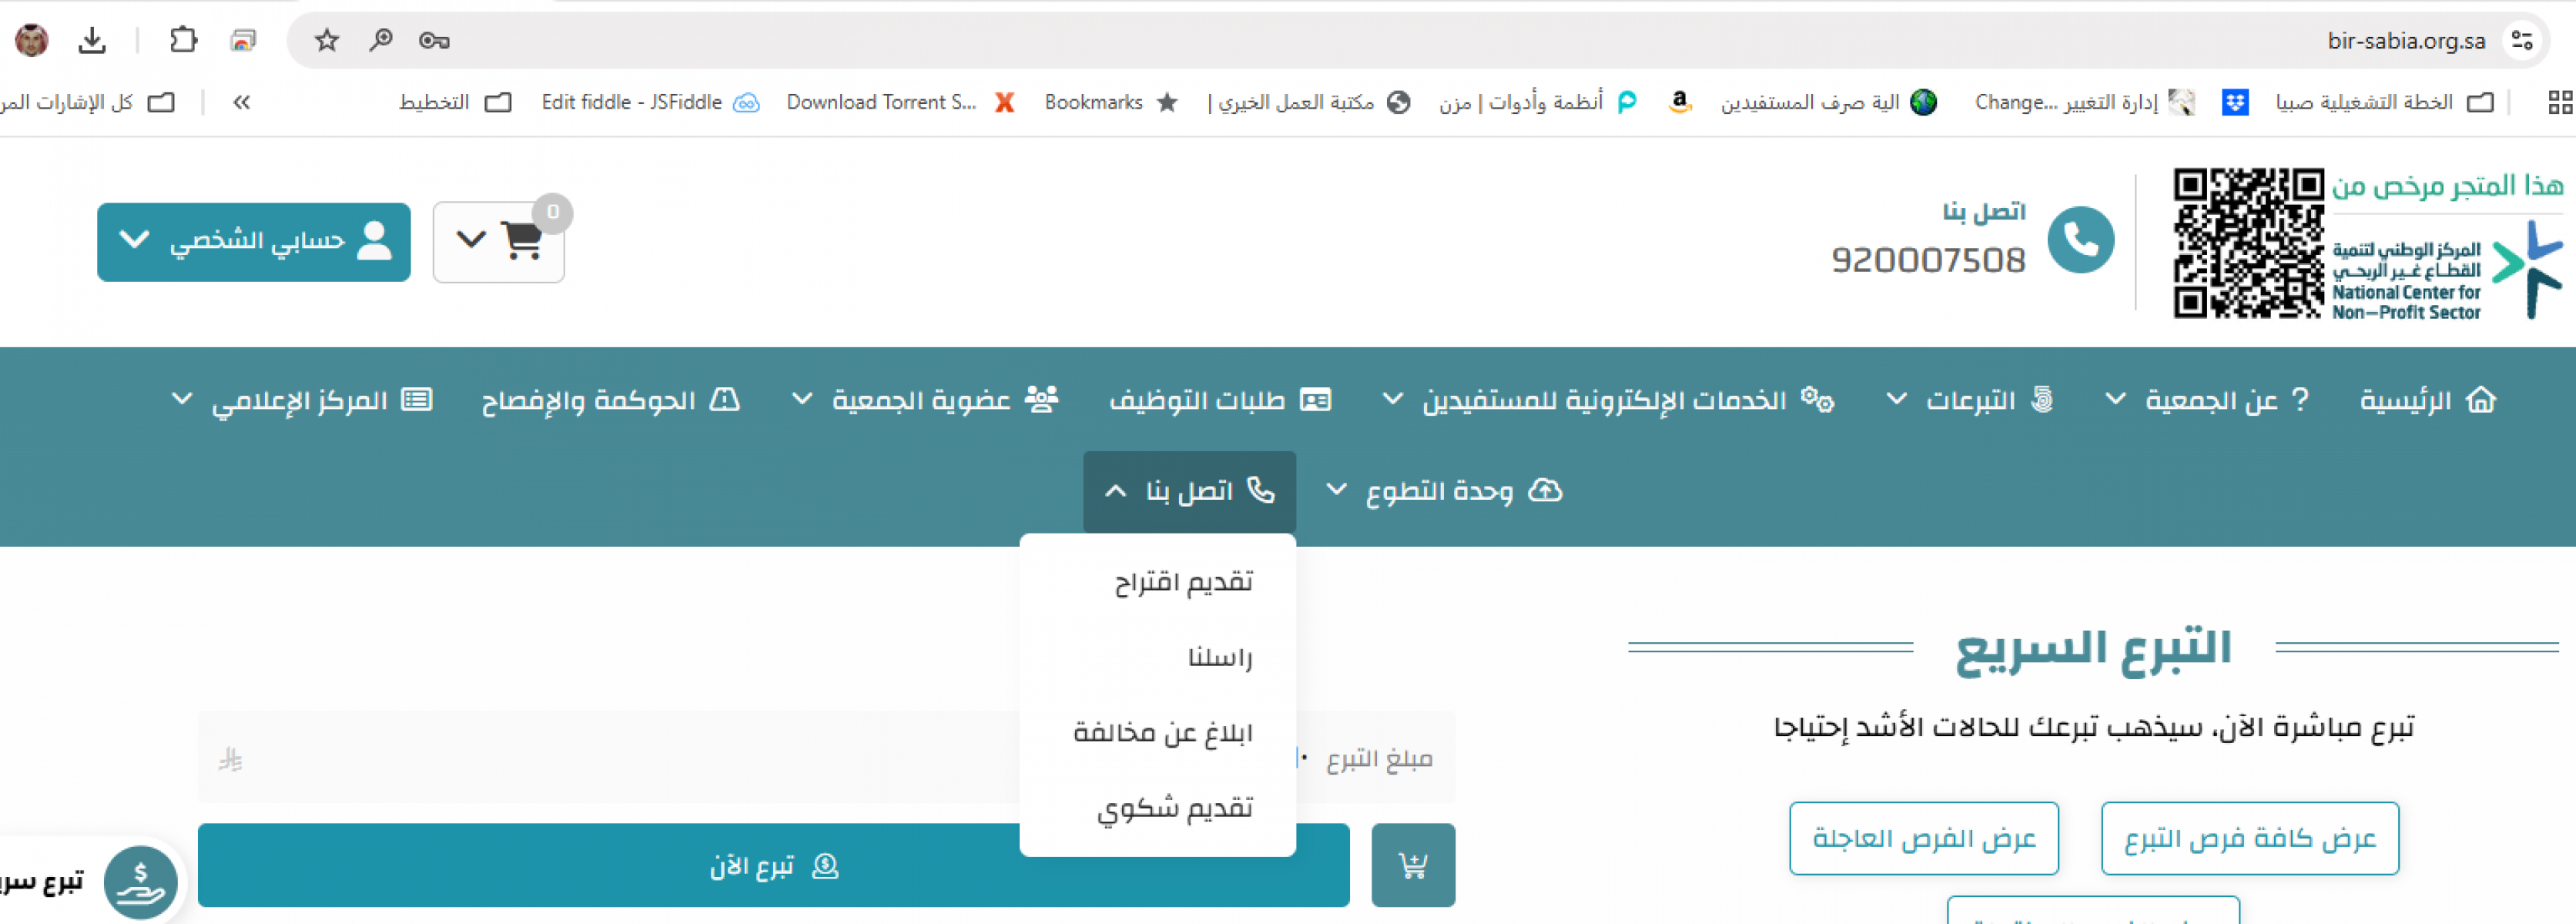Go to الرئيسية home page
Screen dimensions: 2576x924
tap(2427, 400)
